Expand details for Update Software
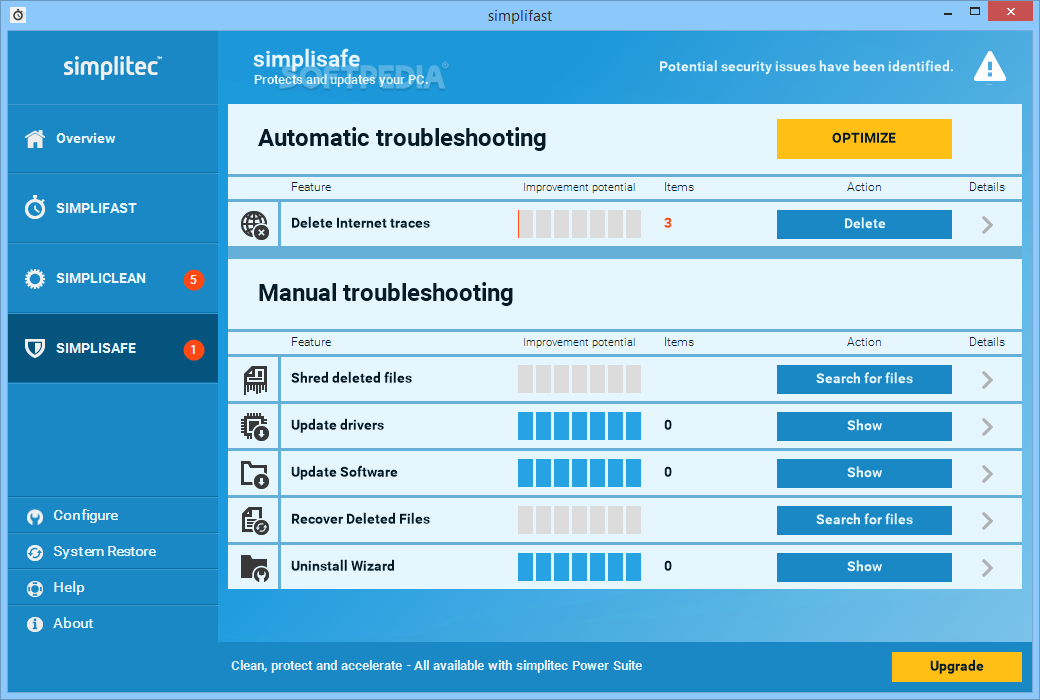Image resolution: width=1040 pixels, height=700 pixels. tap(987, 474)
